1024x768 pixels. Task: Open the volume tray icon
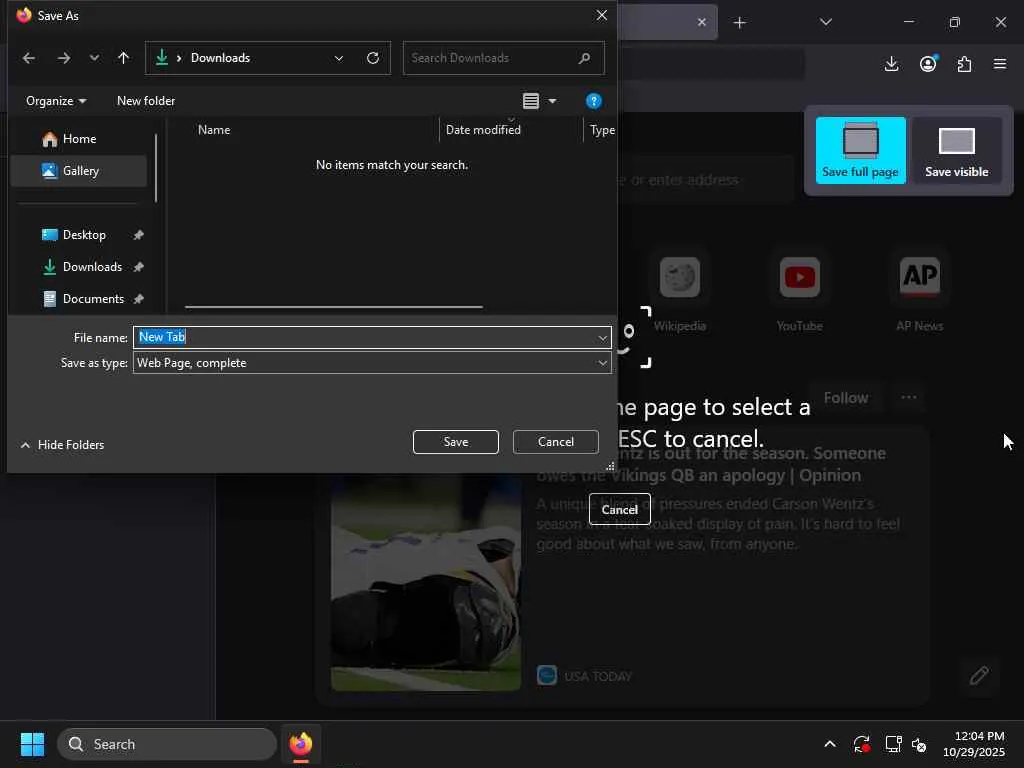click(919, 744)
